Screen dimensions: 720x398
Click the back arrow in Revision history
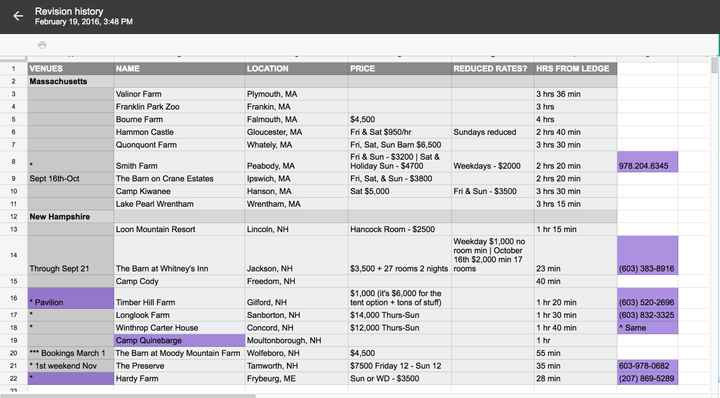pos(18,16)
